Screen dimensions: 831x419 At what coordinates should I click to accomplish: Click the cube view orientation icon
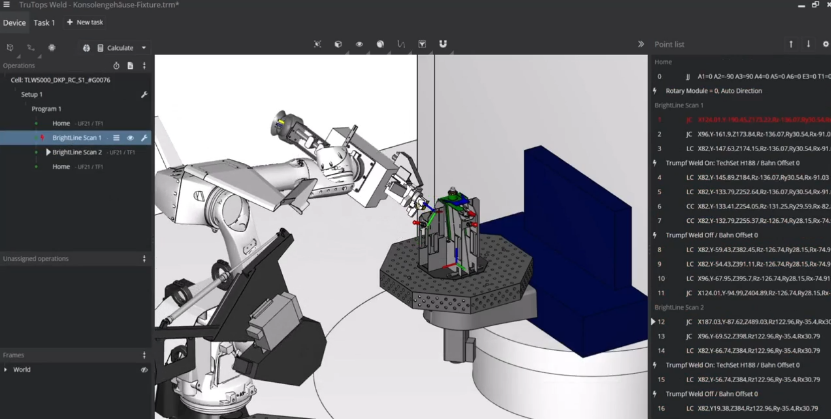tap(338, 44)
